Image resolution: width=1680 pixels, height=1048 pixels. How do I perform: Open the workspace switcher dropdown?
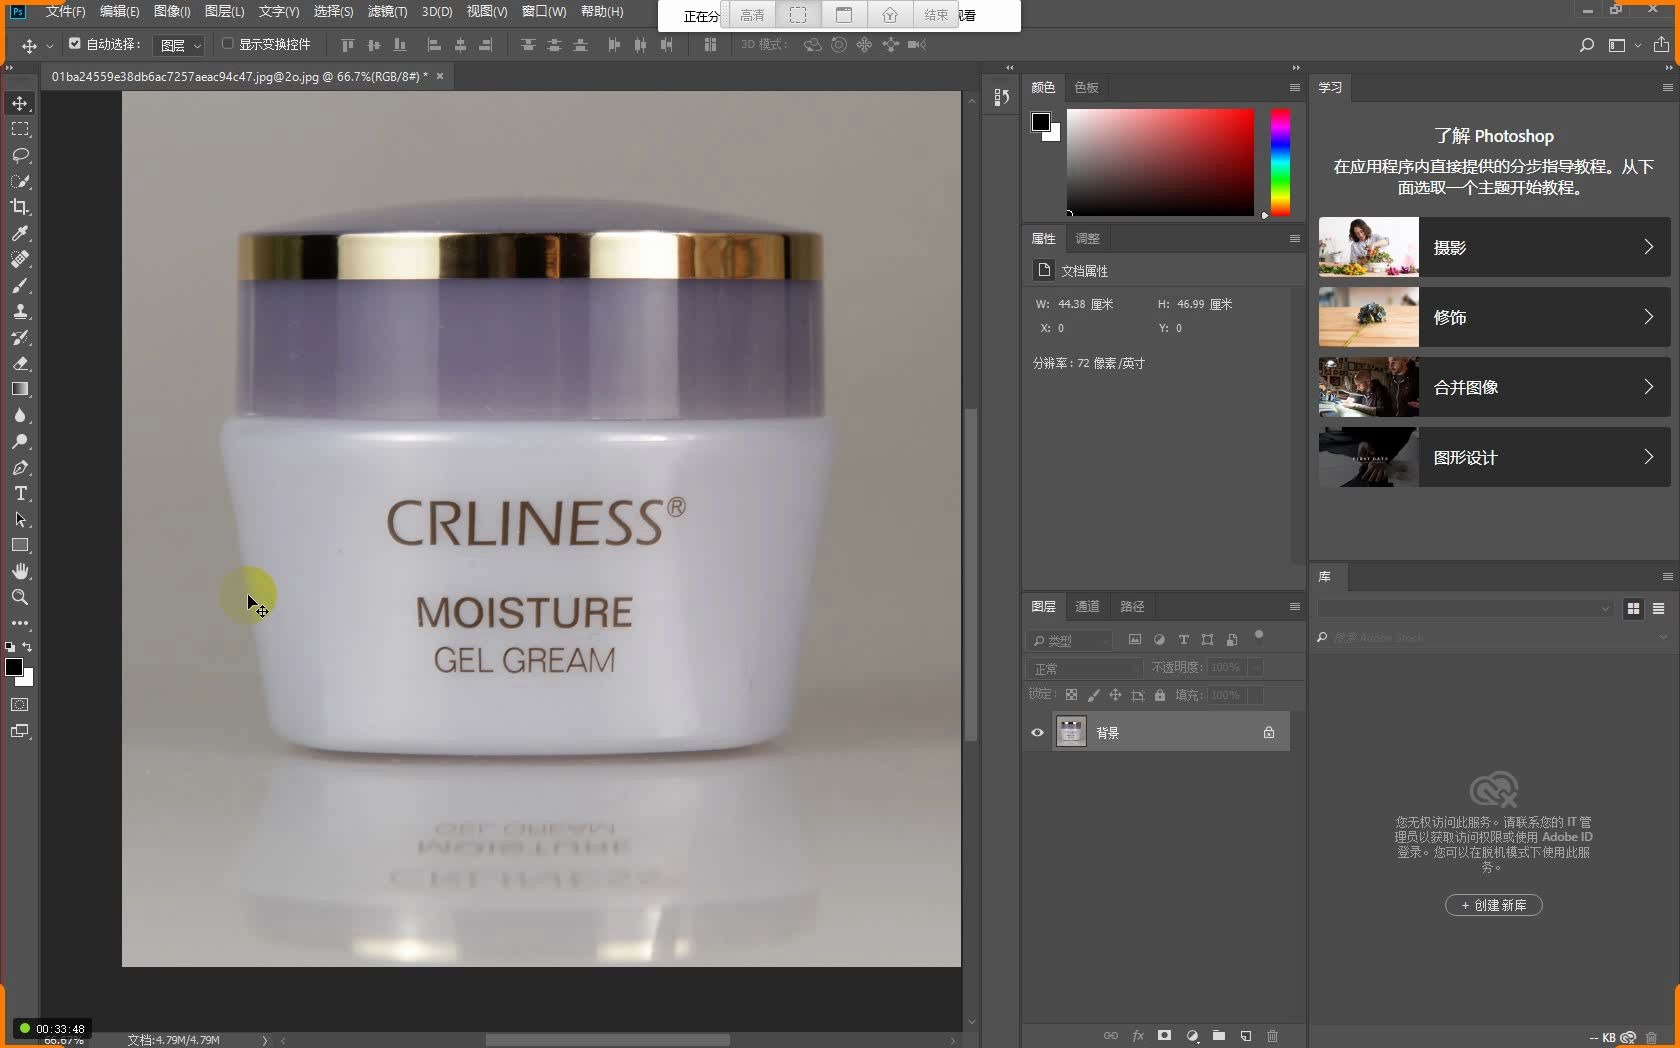(x=1623, y=45)
